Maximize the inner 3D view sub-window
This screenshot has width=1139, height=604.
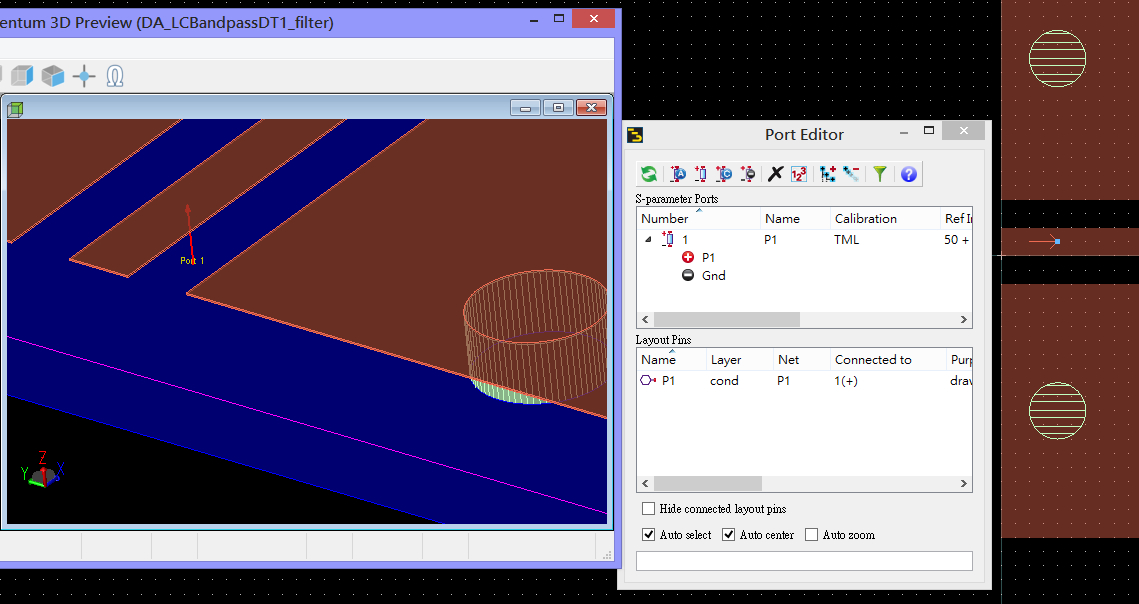[x=558, y=108]
